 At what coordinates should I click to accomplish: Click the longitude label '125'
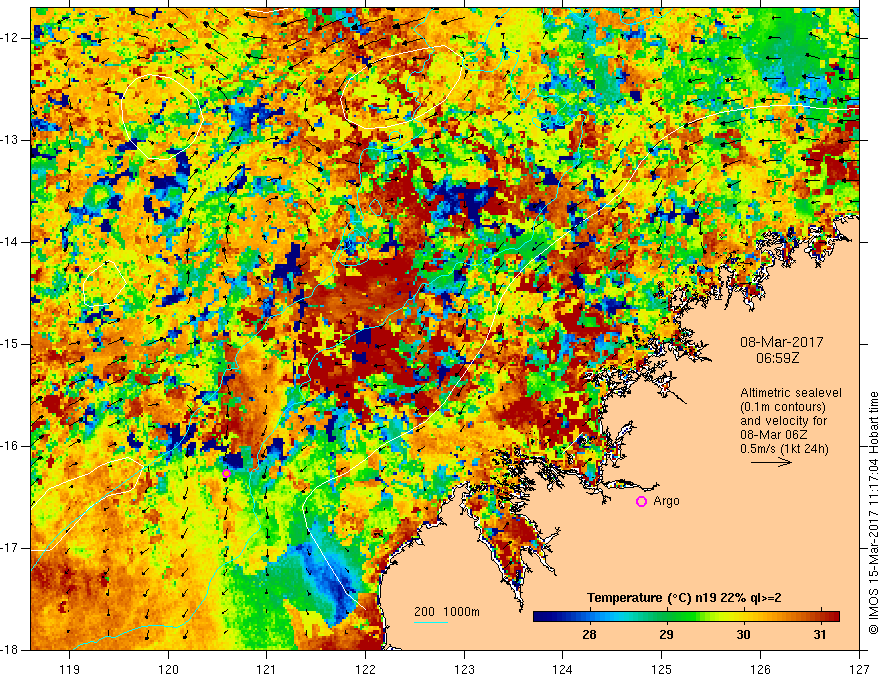tap(662, 669)
